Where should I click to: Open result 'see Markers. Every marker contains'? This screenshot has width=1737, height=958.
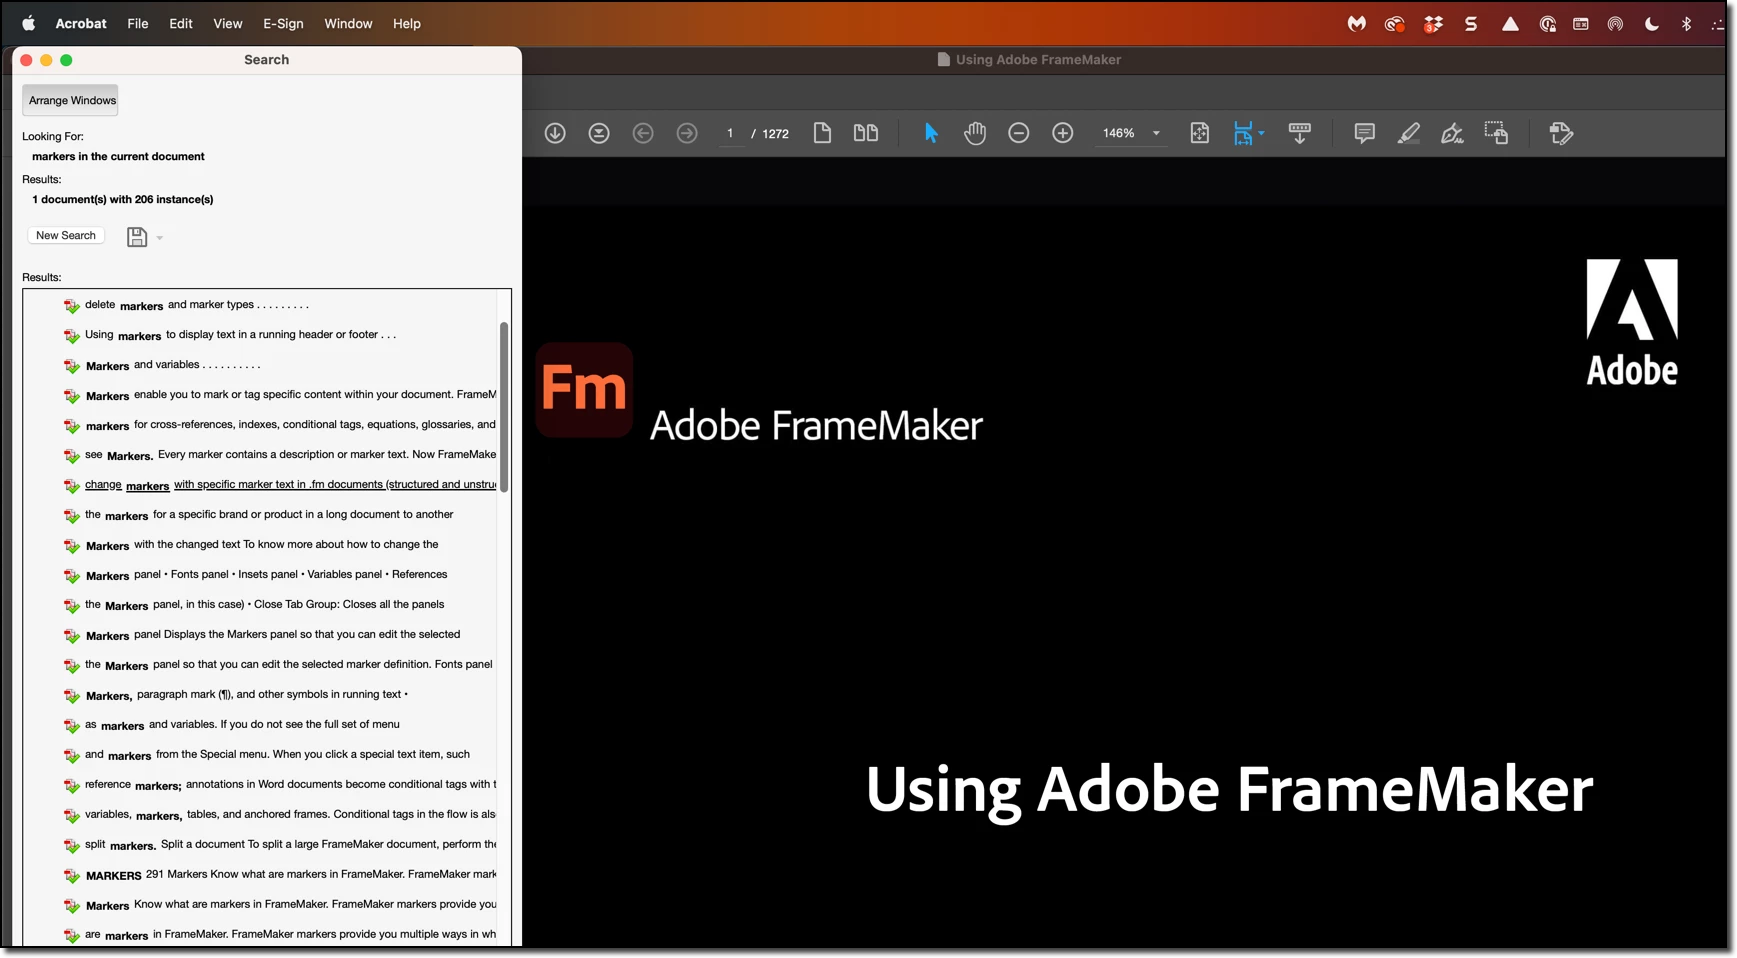pos(290,455)
